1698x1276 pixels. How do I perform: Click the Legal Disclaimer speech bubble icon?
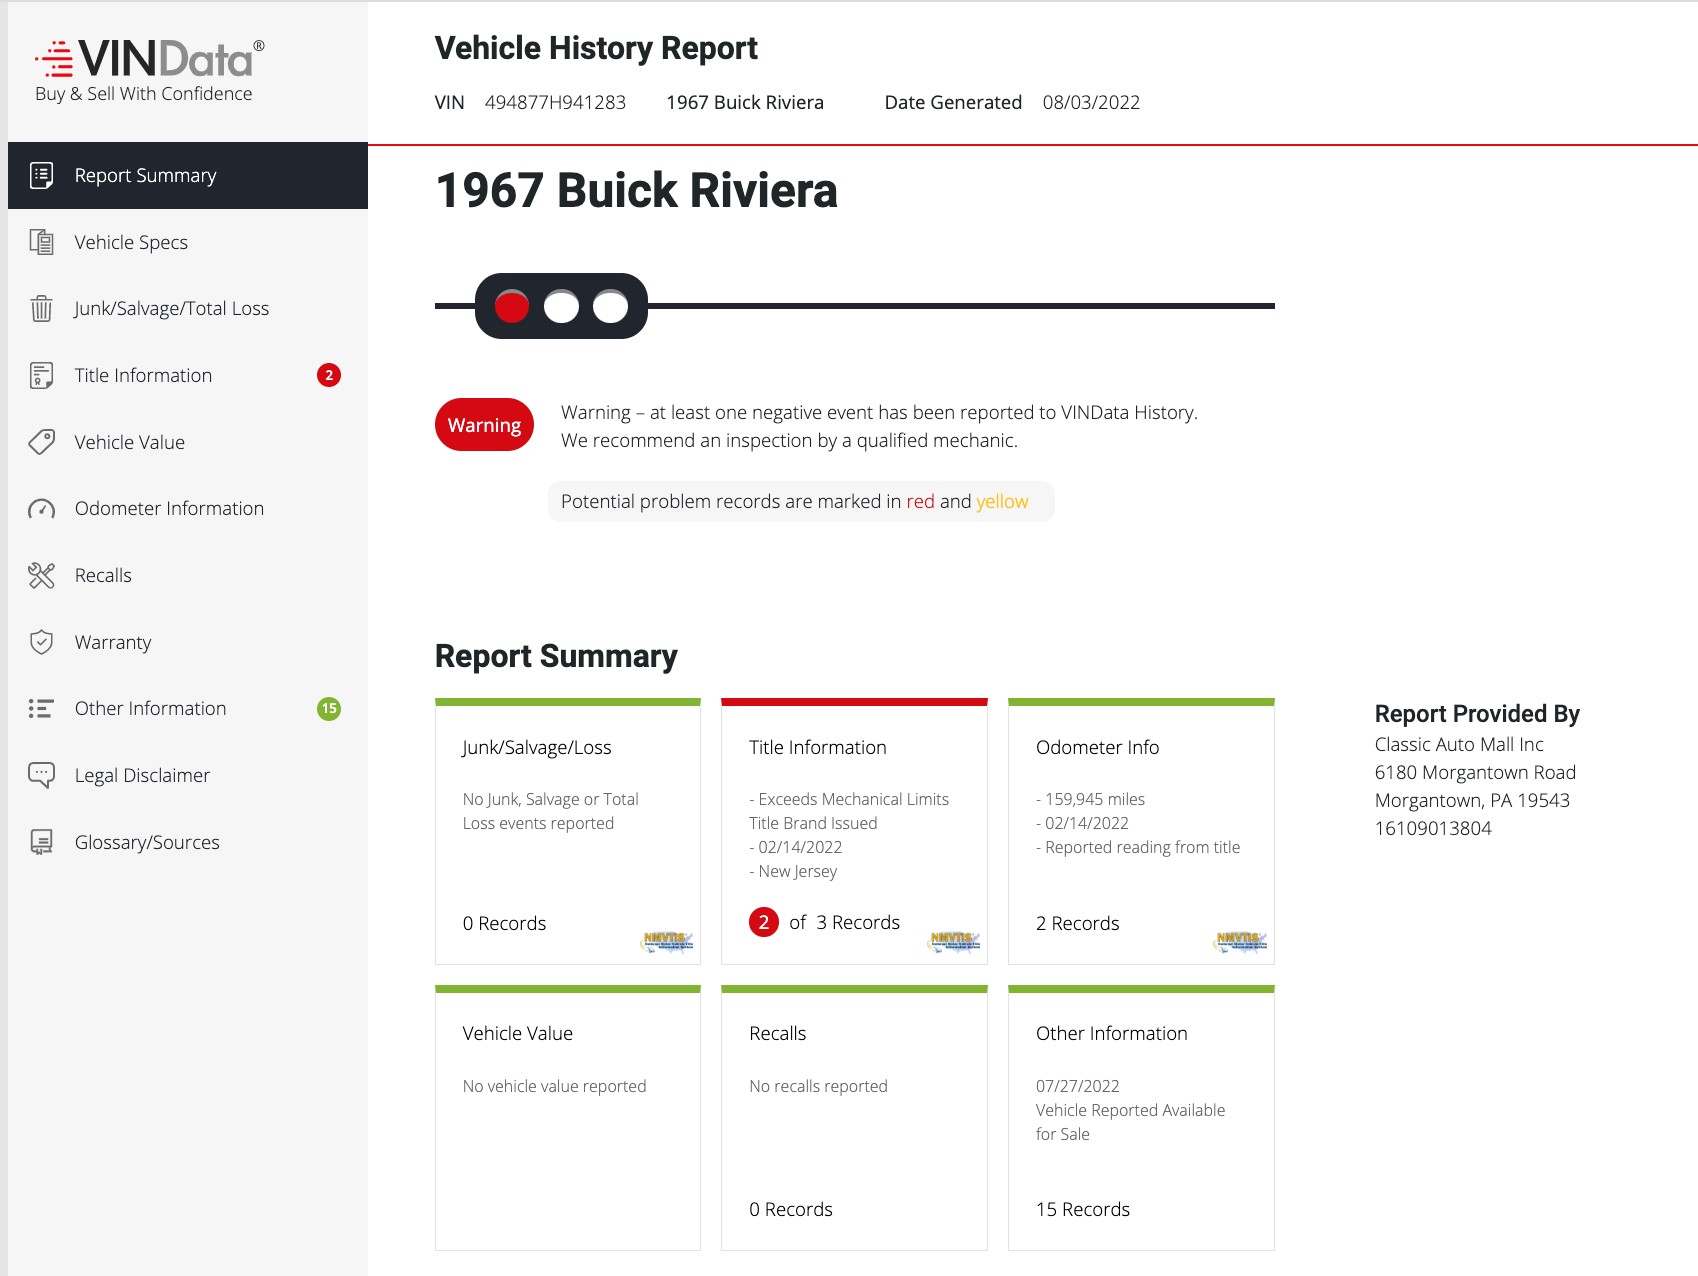click(41, 775)
